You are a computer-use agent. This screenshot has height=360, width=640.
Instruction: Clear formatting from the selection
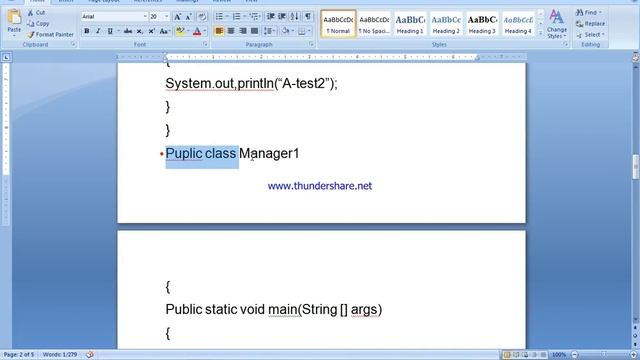tap(202, 17)
